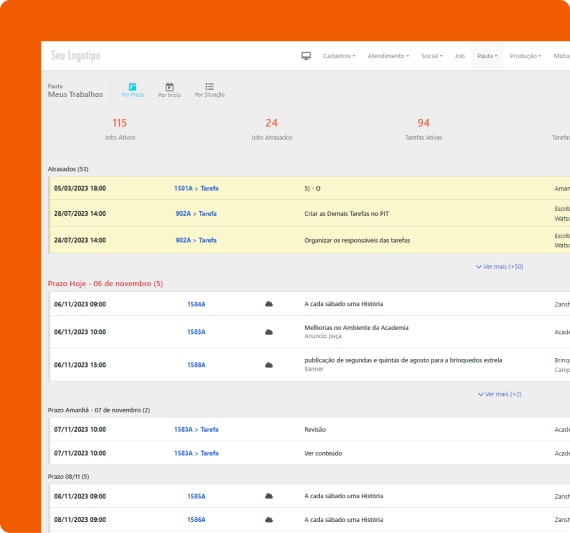Select the Por Situação list icon
Image resolution: width=570 pixels, height=533 pixels.
(x=209, y=87)
